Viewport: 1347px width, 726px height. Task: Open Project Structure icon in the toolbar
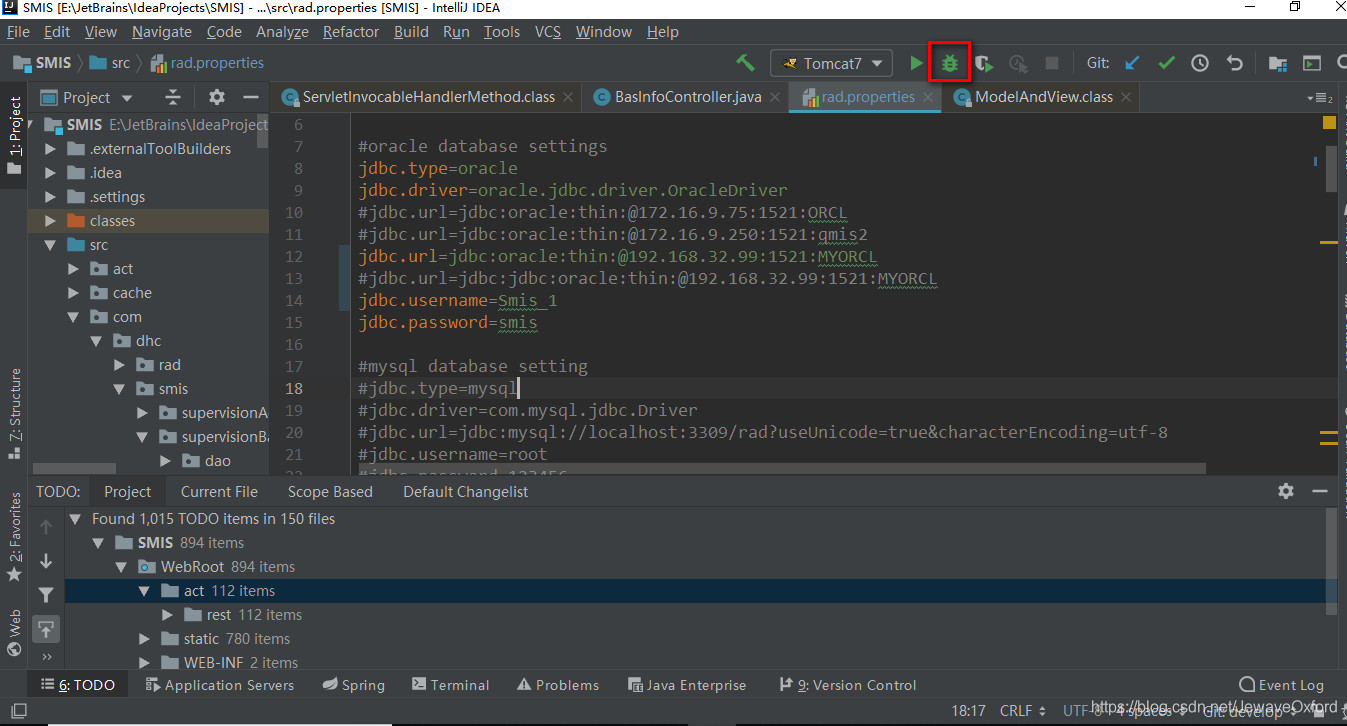click(1278, 63)
